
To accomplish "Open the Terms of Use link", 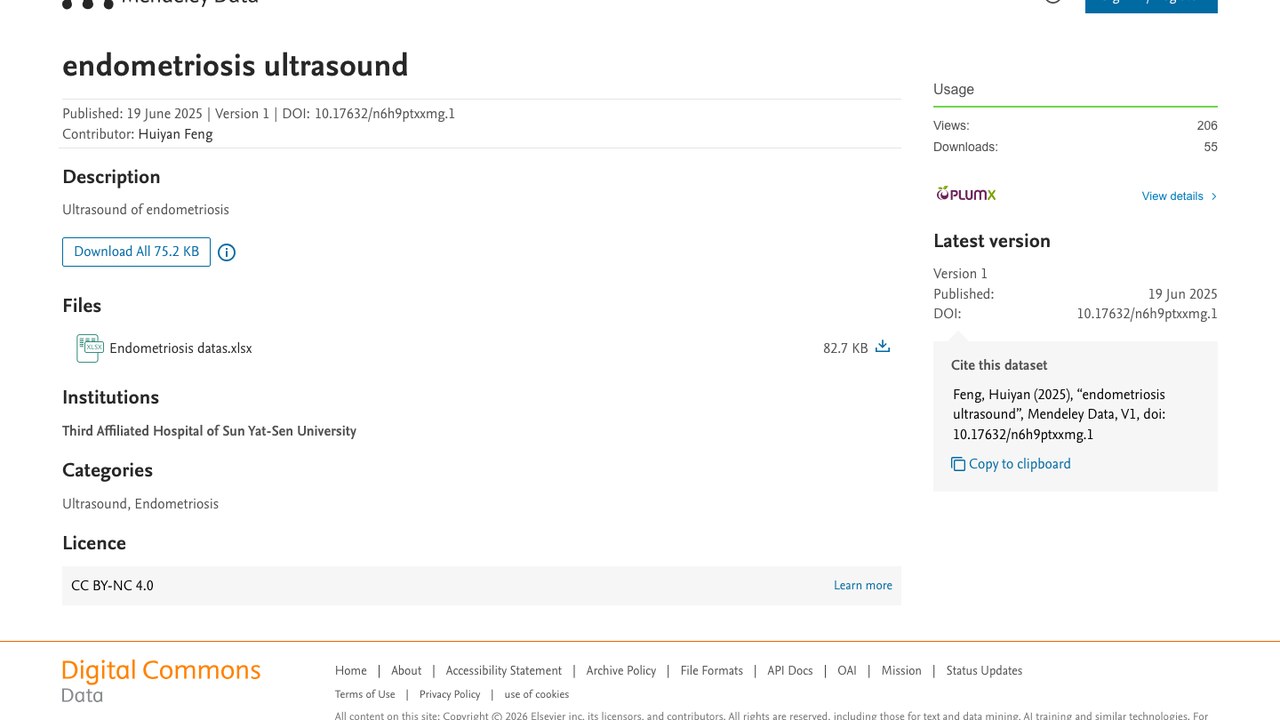I will [365, 695].
